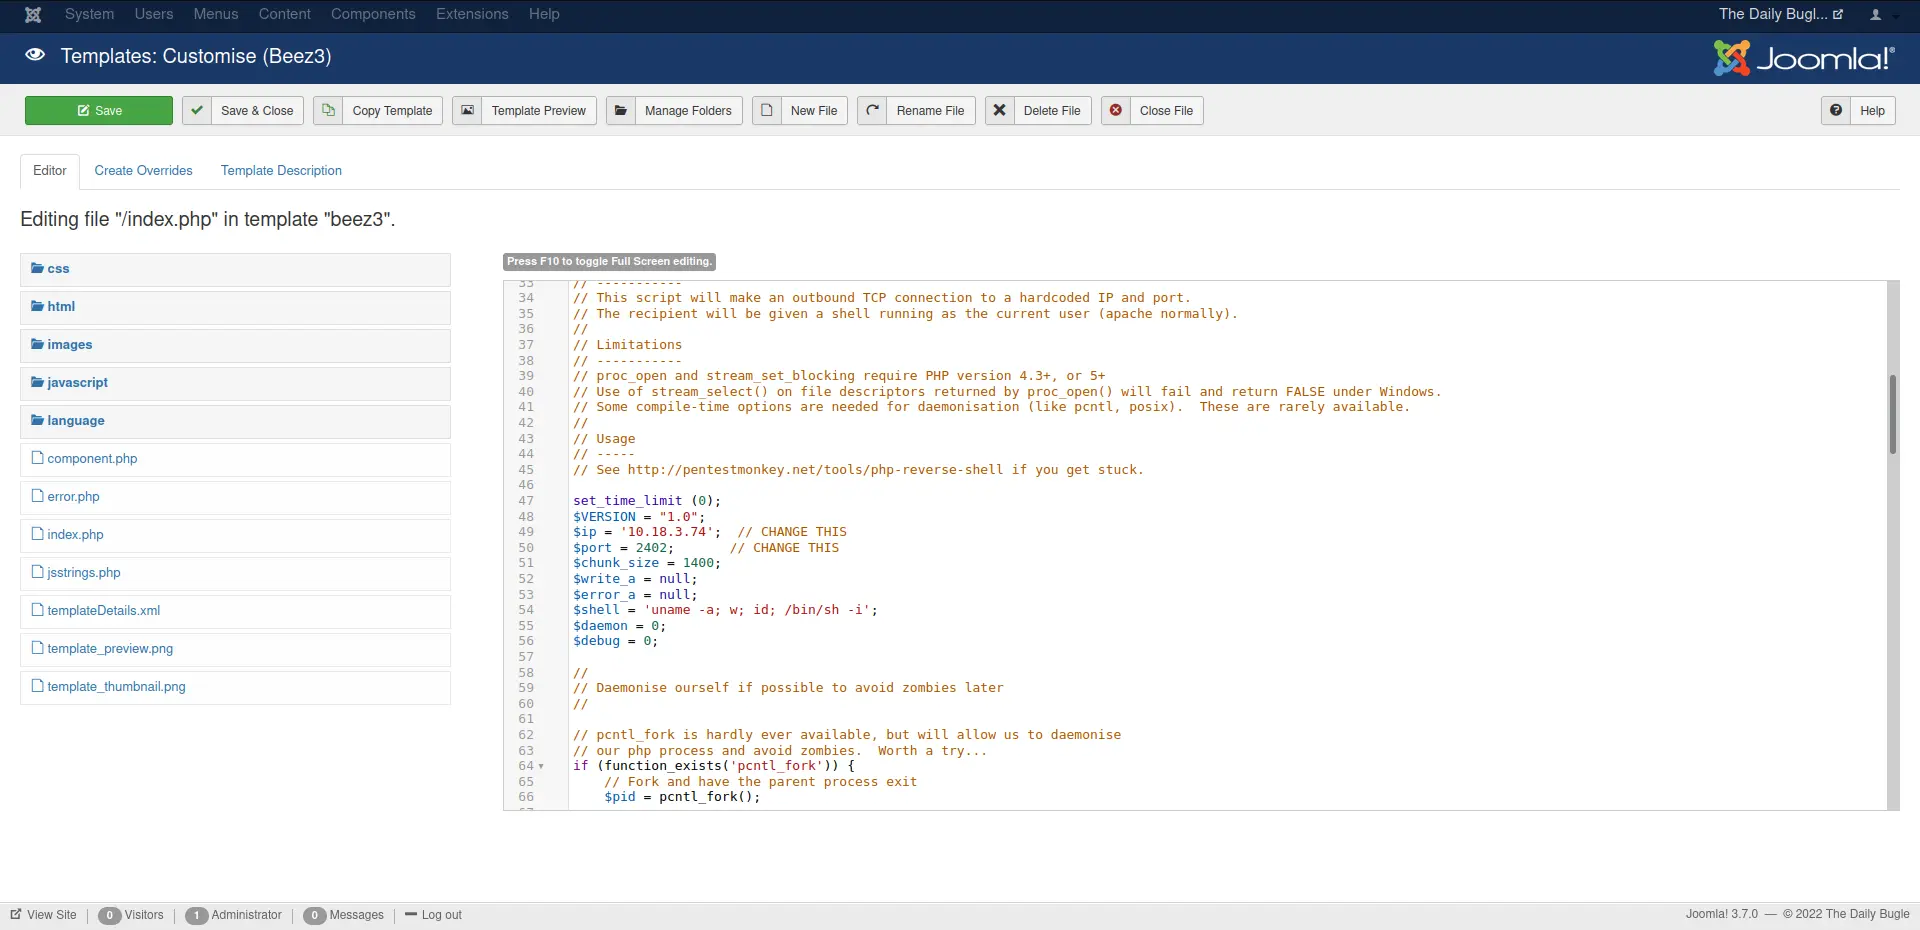Click the Delete File X icon
Screen dimensions: 1920x930
point(999,110)
